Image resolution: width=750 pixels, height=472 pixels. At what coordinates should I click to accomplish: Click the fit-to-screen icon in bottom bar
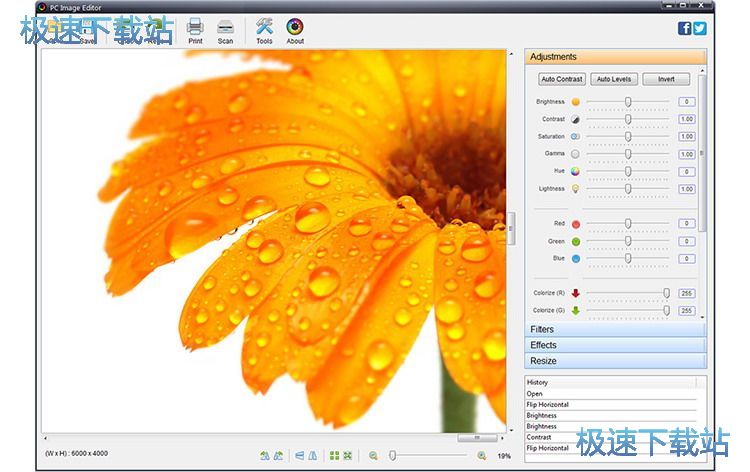click(x=347, y=455)
